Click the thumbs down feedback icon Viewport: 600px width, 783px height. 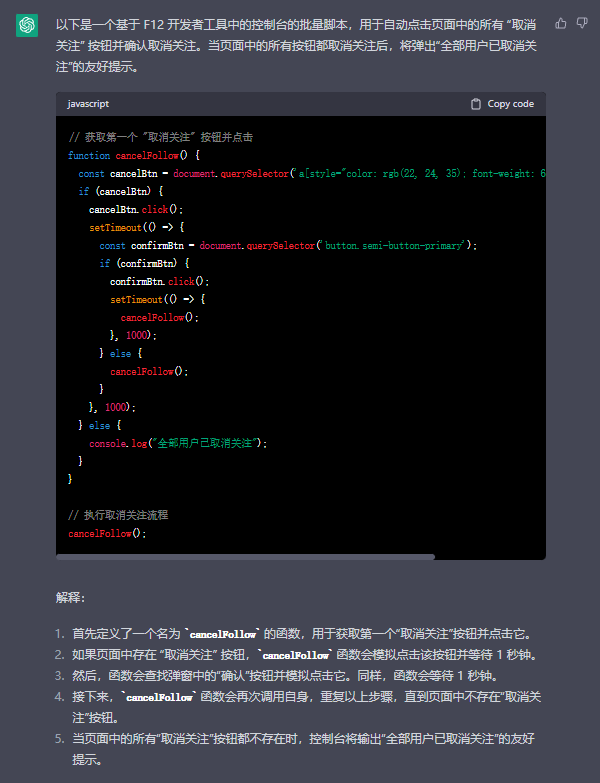(582, 23)
